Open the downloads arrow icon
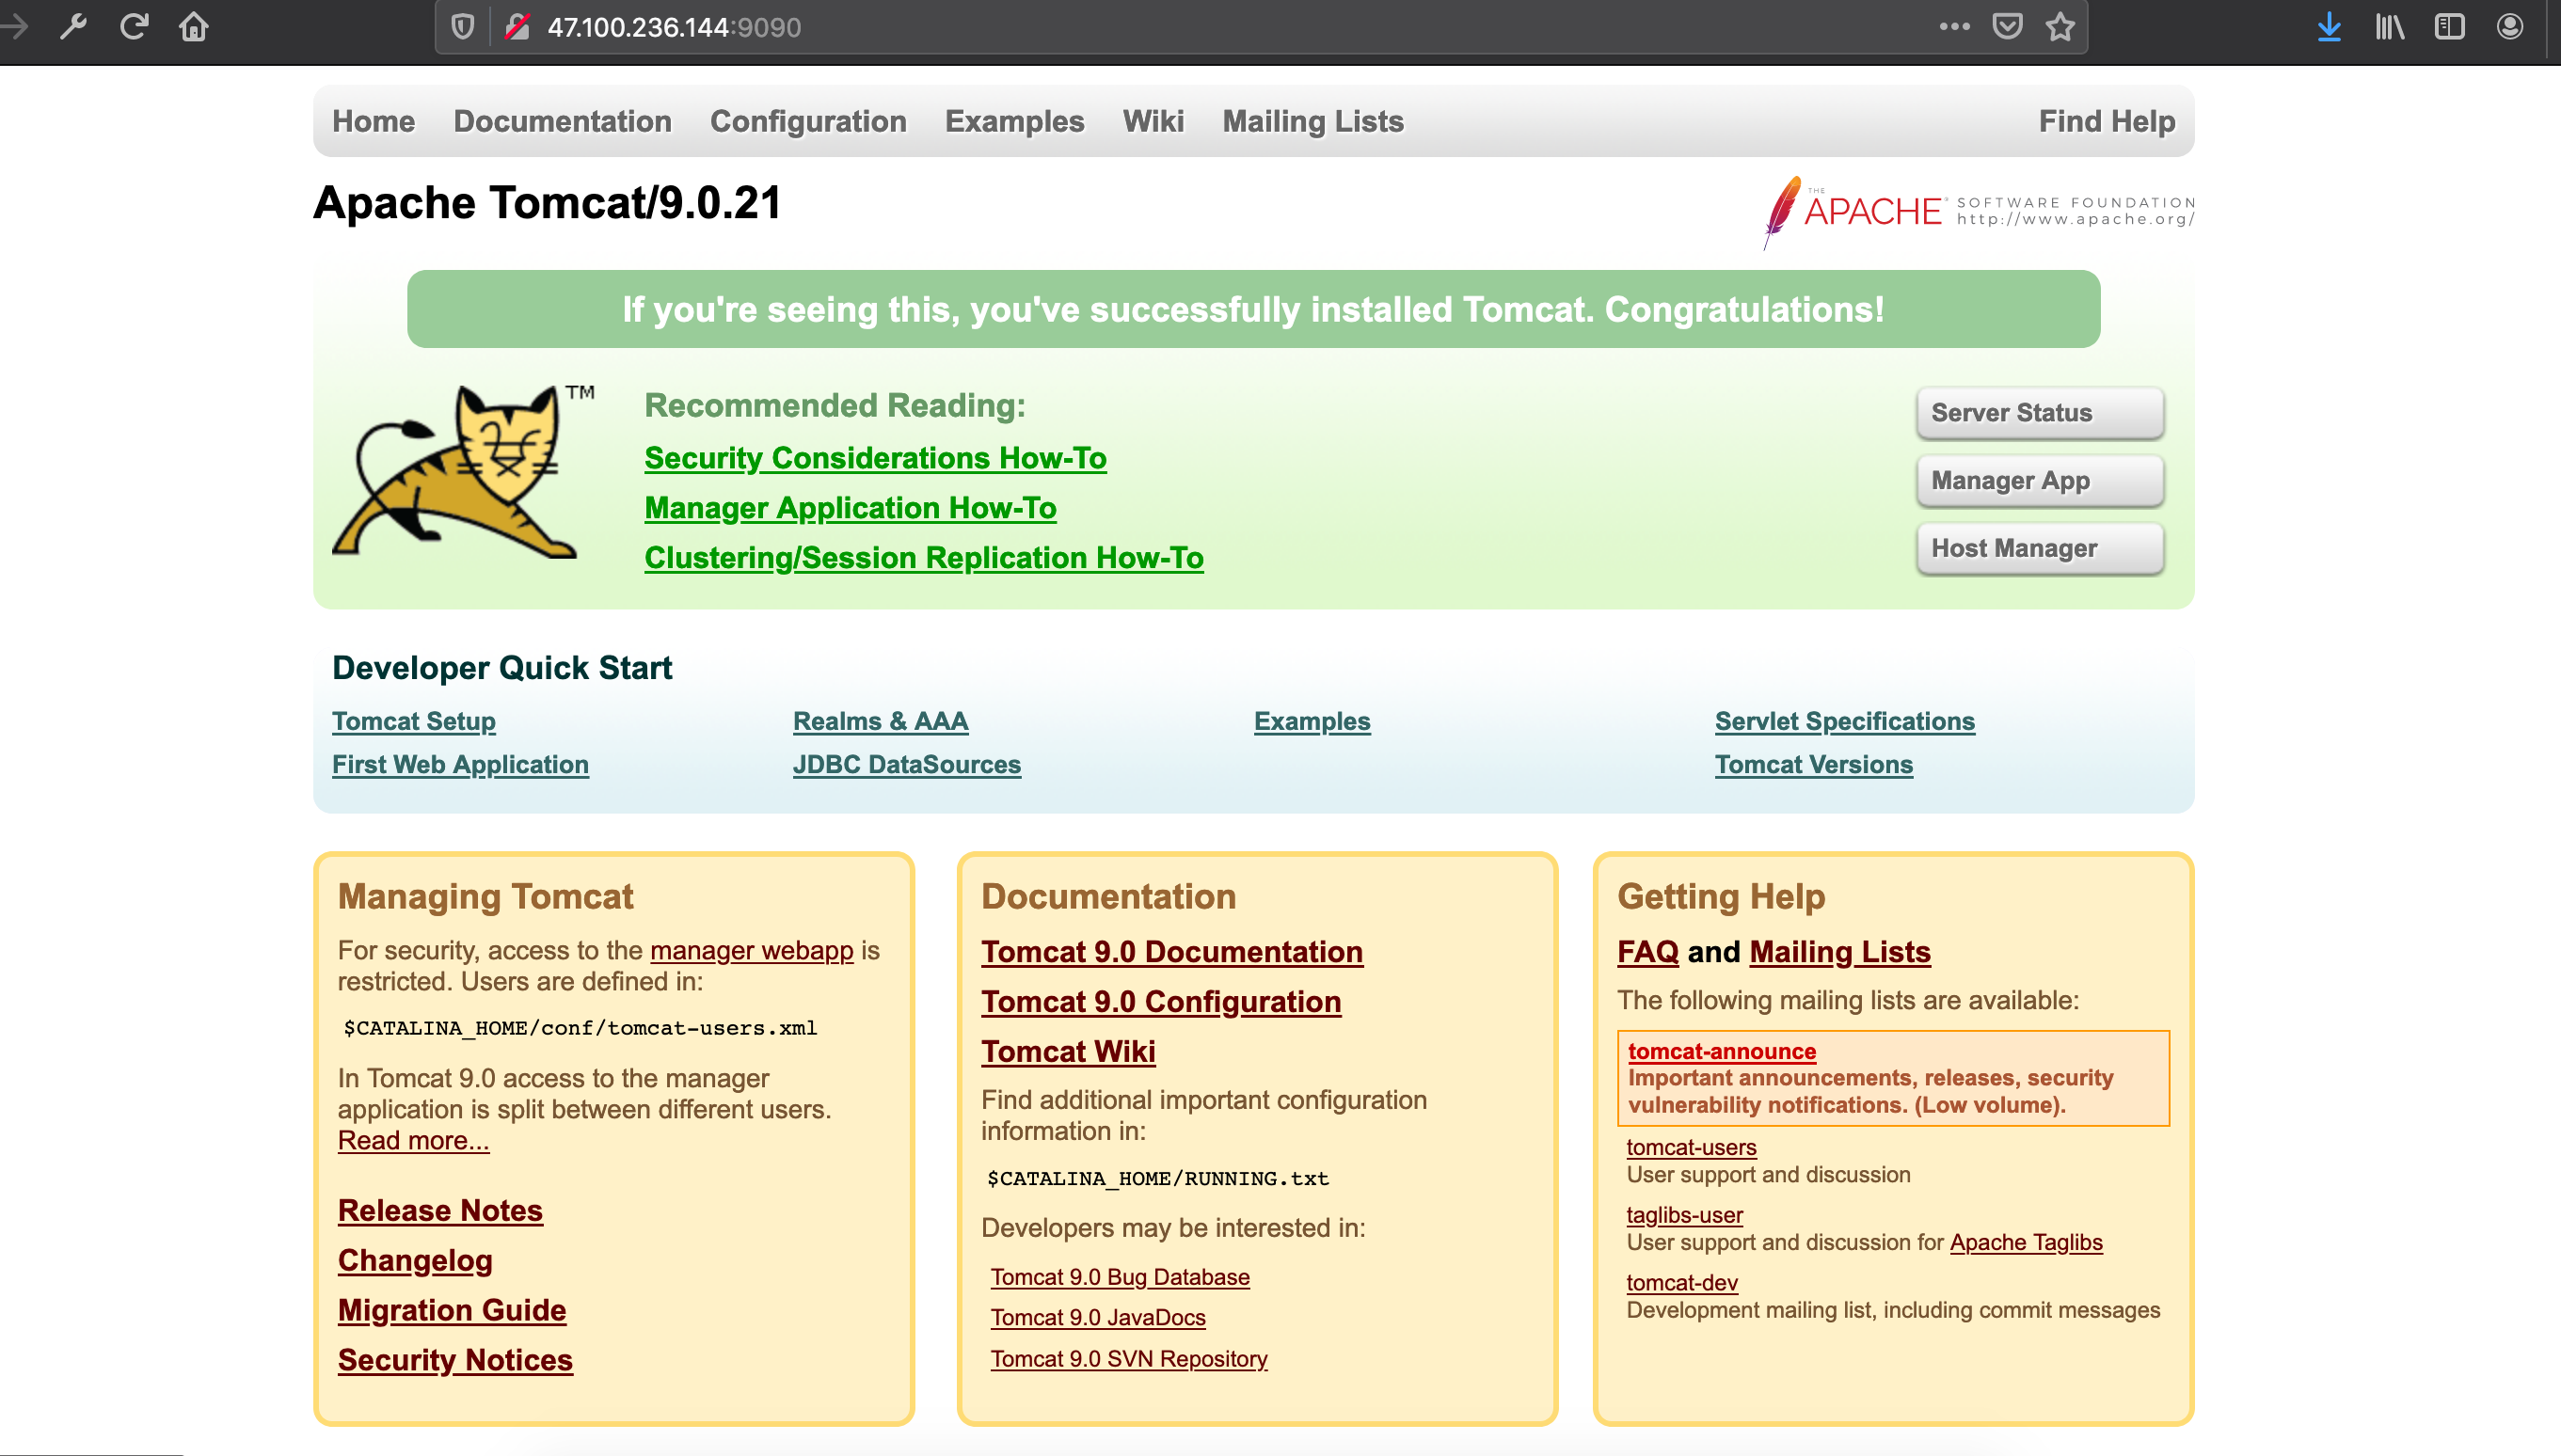Screen dimensions: 2561x1456 pos(2329,27)
